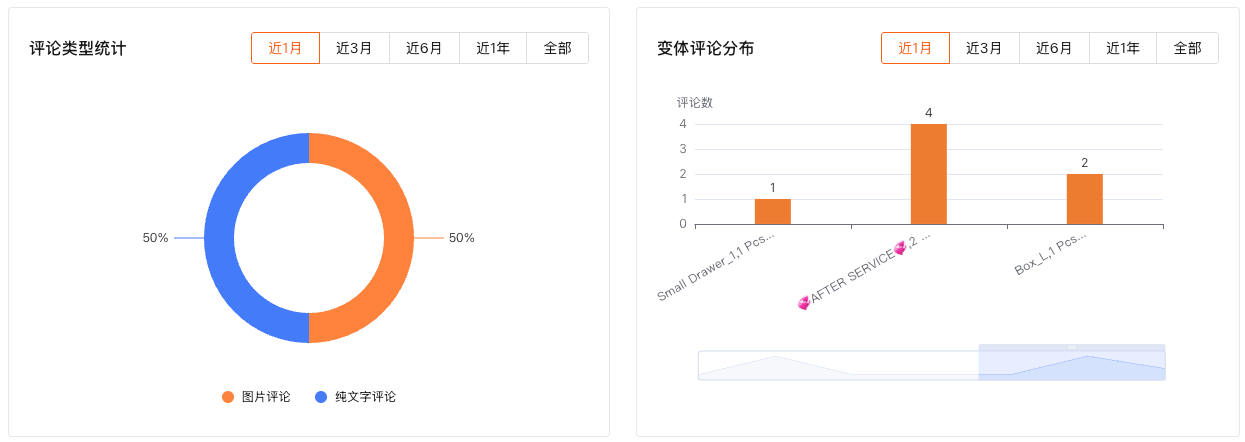
Task: Click the orange half of the donut chart
Action: point(398,238)
